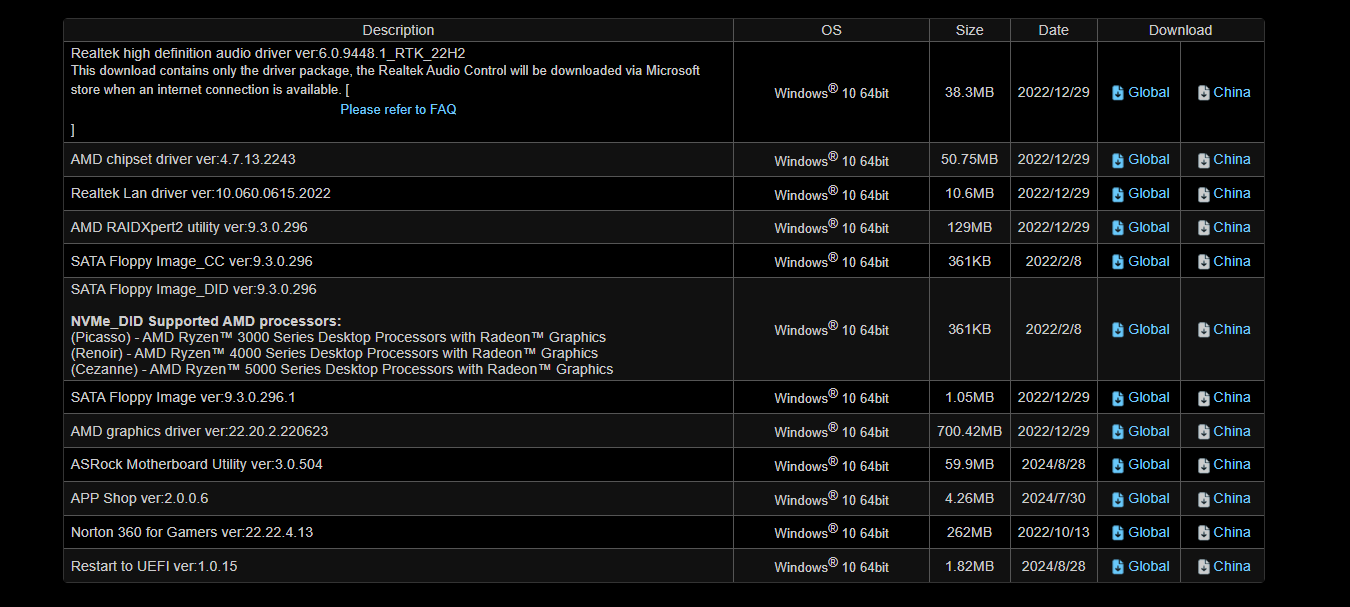The height and width of the screenshot is (607, 1350).
Task: Click the 2024/7/30 date cell
Action: point(1053,498)
